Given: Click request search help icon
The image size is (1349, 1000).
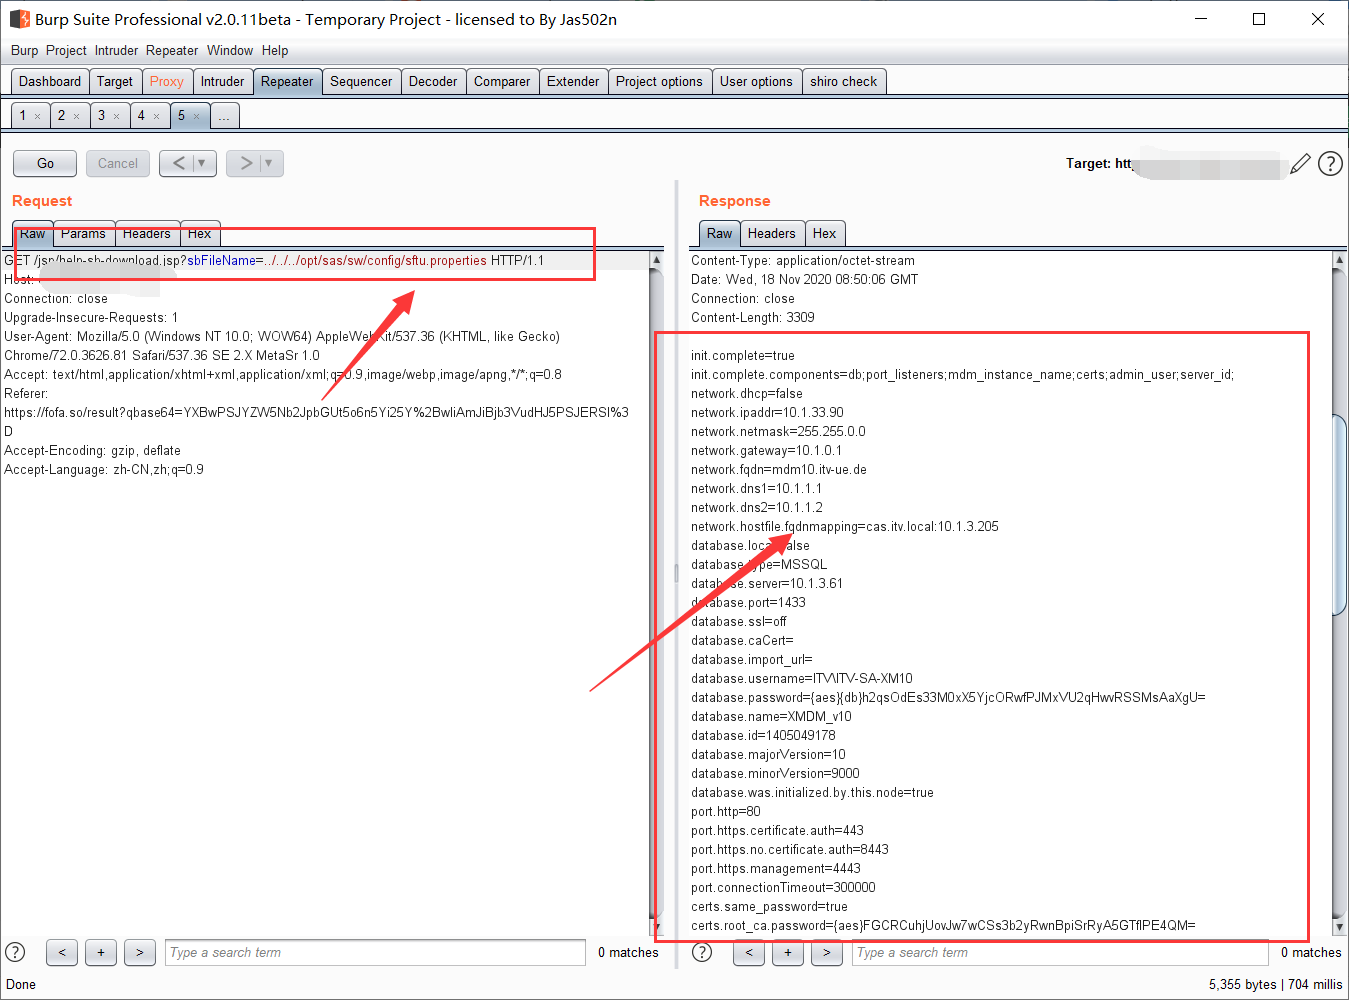Looking at the screenshot, I should pyautogui.click(x=15, y=952).
